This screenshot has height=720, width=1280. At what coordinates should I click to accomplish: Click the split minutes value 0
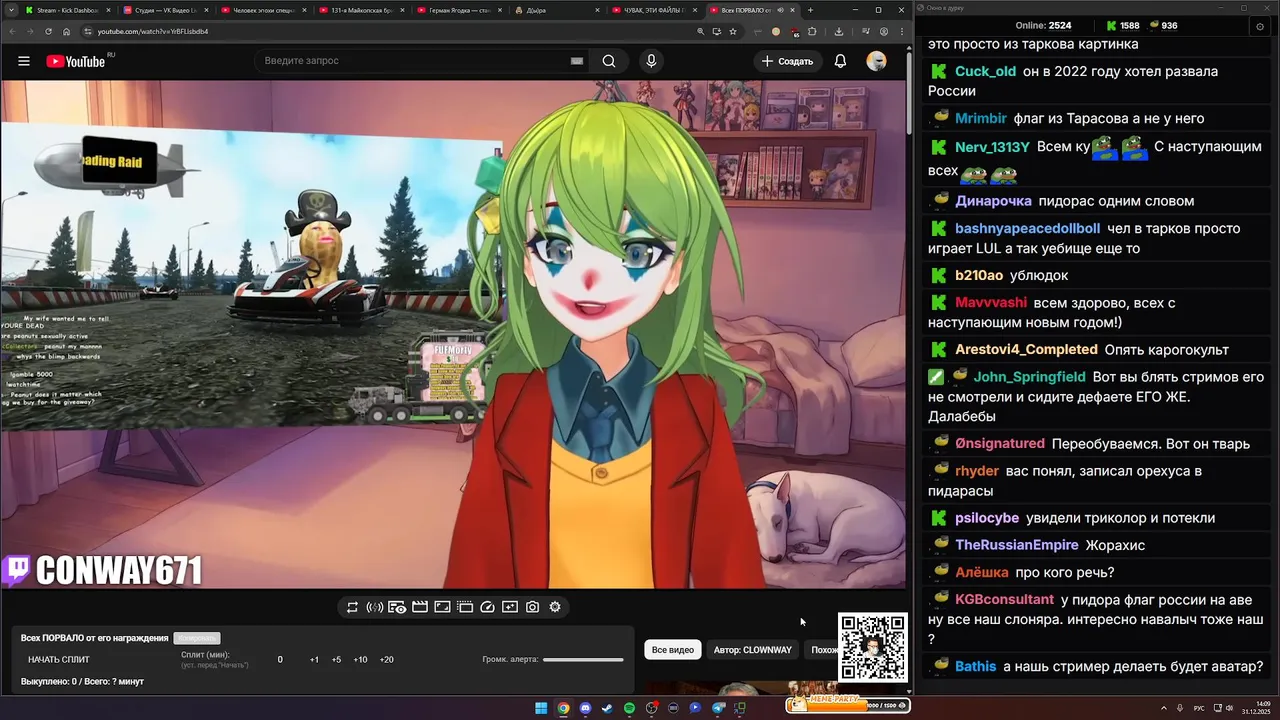(x=280, y=660)
